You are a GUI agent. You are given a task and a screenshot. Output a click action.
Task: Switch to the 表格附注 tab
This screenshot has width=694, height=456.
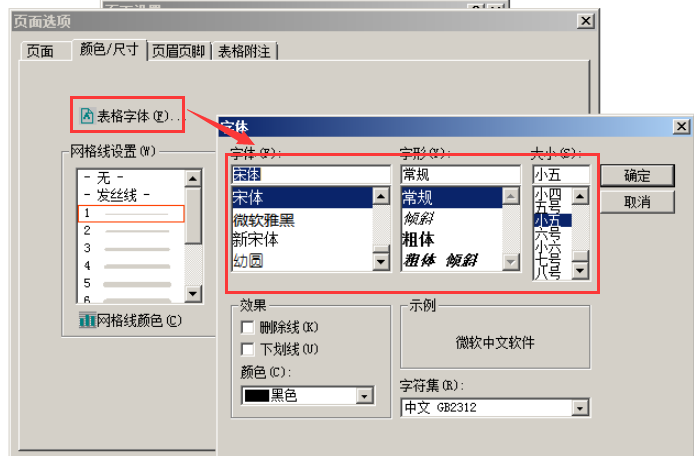click(x=245, y=51)
